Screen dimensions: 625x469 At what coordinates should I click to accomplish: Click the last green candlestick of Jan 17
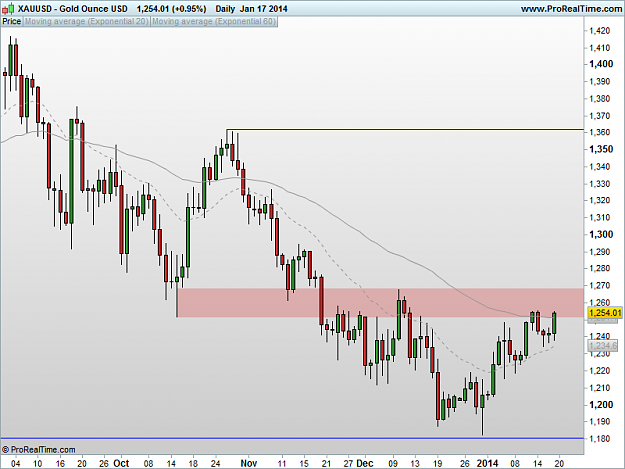pyautogui.click(x=554, y=324)
